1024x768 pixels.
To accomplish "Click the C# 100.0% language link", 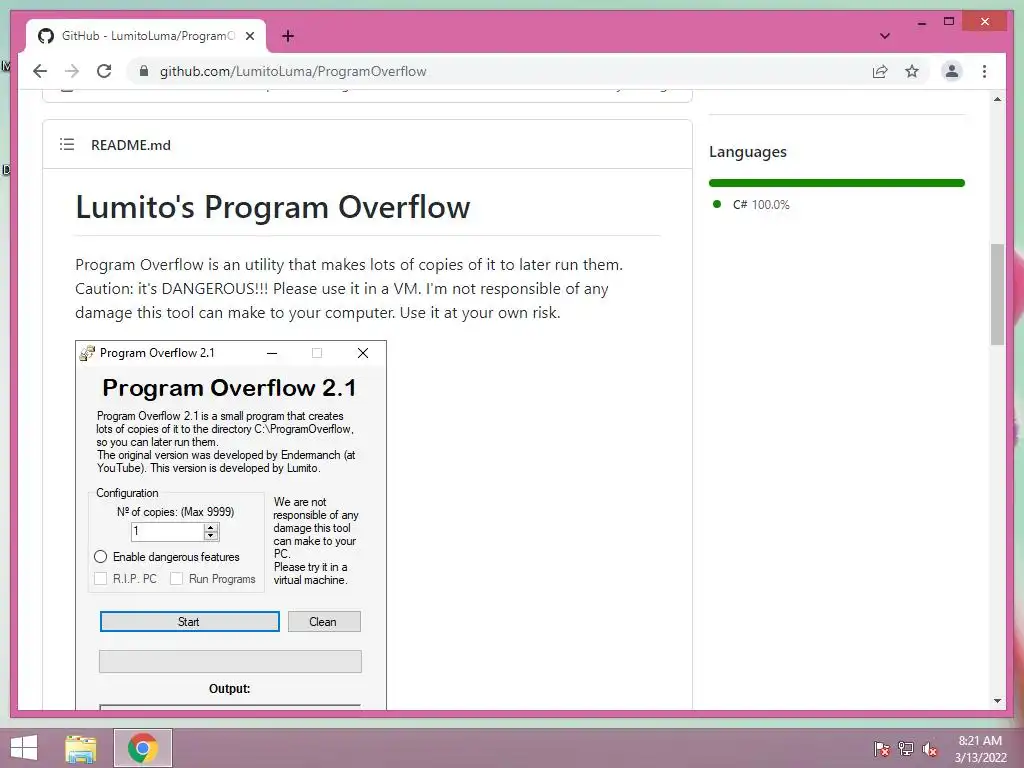I will click(x=760, y=204).
